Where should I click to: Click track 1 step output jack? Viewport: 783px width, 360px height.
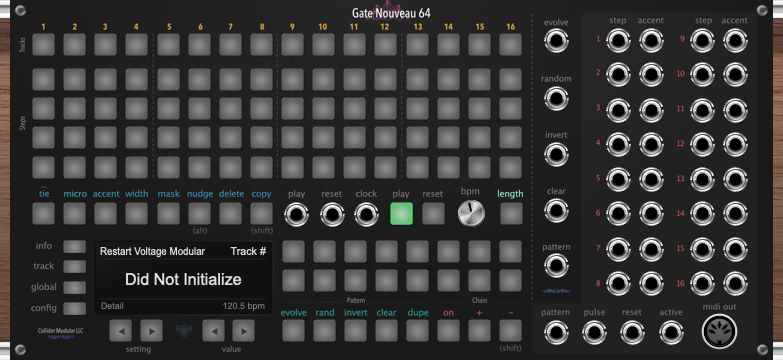pyautogui.click(x=618, y=41)
